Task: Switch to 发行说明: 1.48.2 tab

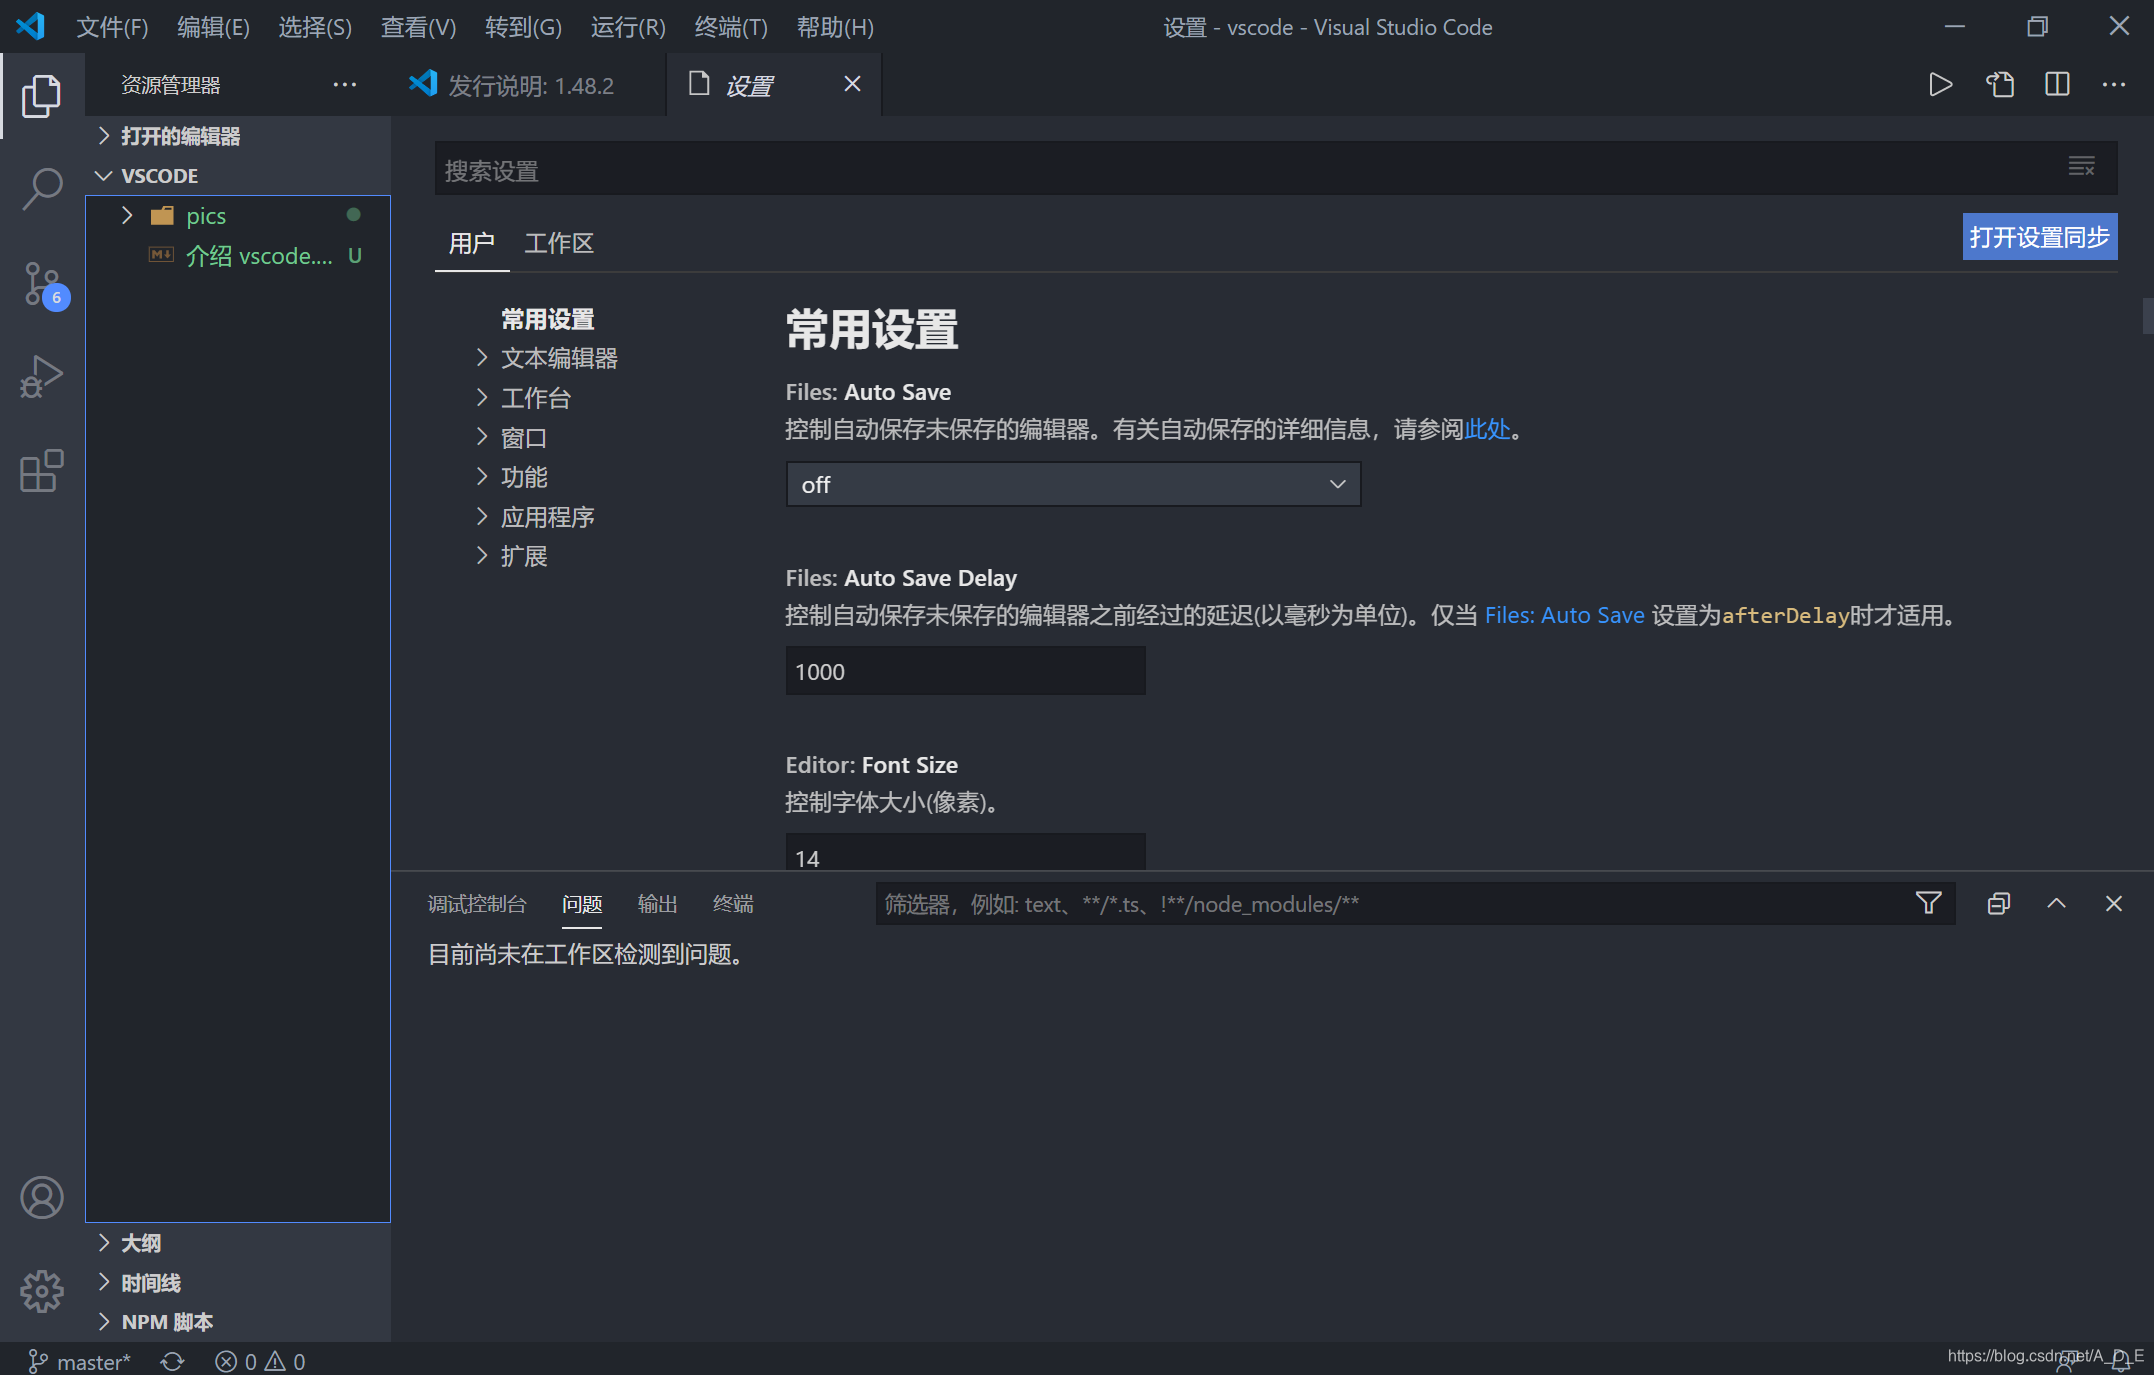Action: pos(529,85)
